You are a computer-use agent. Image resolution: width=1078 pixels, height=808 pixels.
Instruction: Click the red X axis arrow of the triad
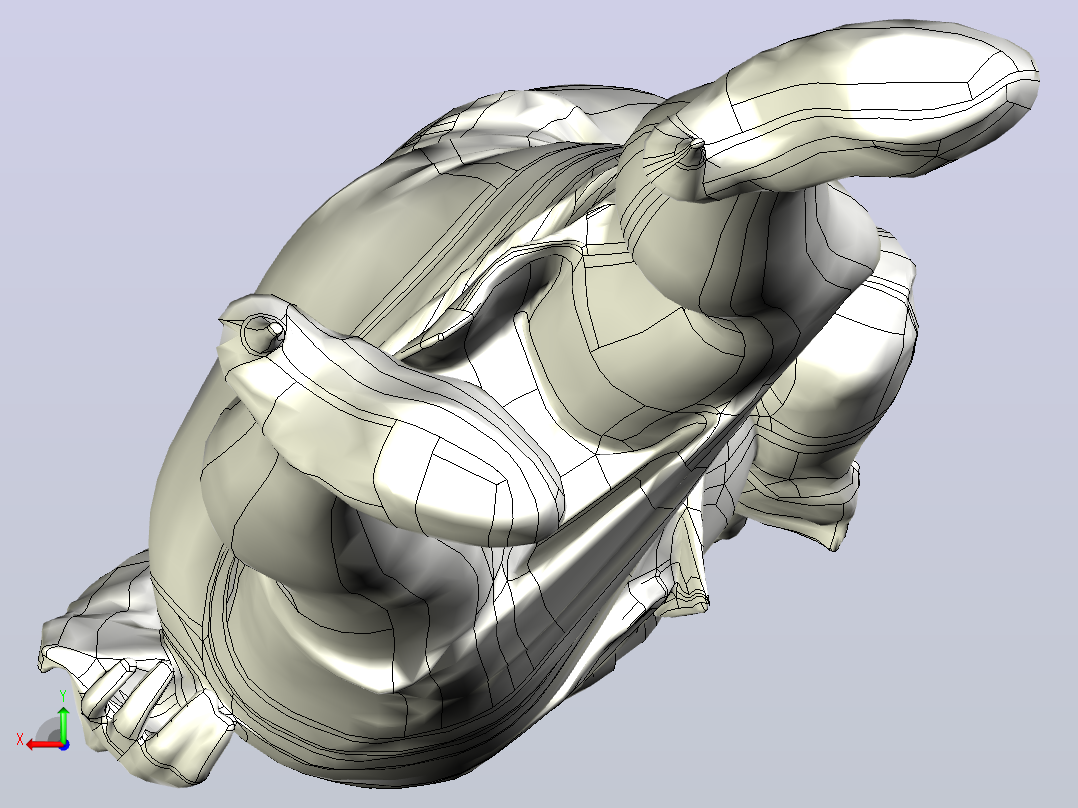pyautogui.click(x=43, y=745)
